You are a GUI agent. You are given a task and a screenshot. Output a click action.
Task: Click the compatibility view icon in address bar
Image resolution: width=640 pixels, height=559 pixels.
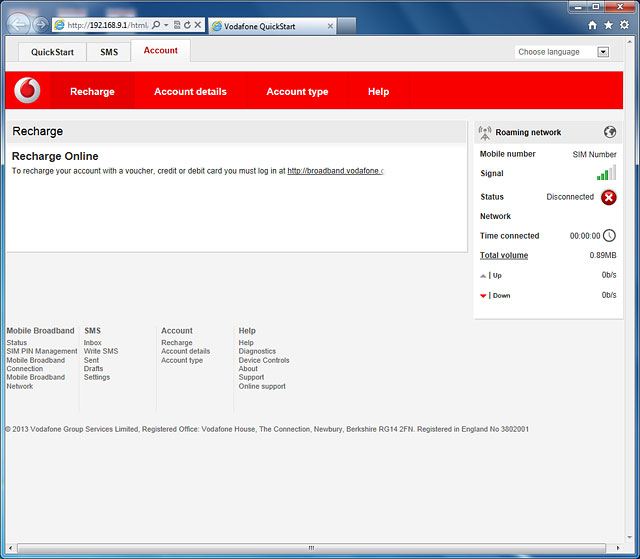pos(177,25)
